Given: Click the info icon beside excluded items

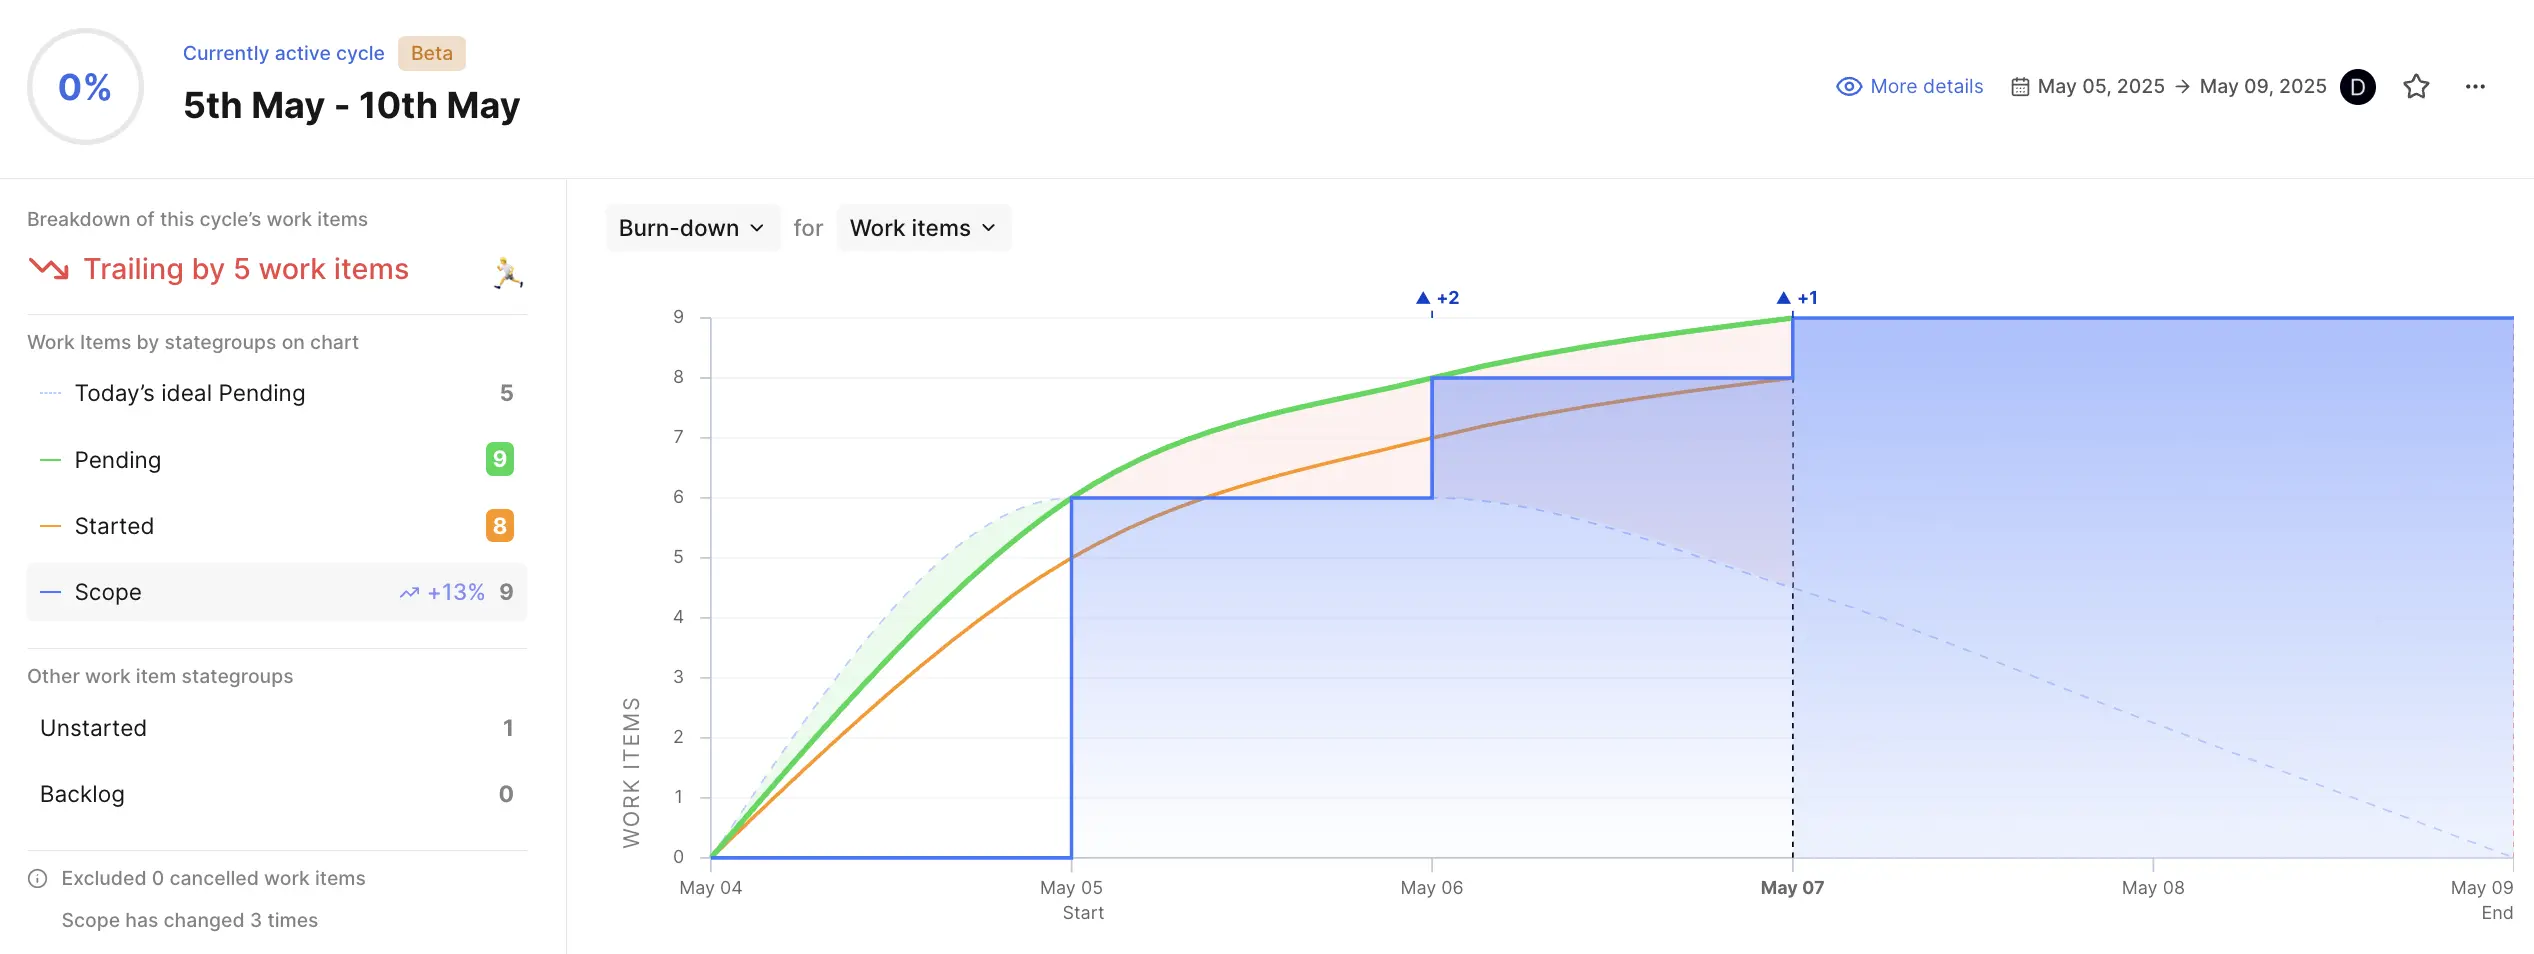Looking at the screenshot, I should pos(38,878).
